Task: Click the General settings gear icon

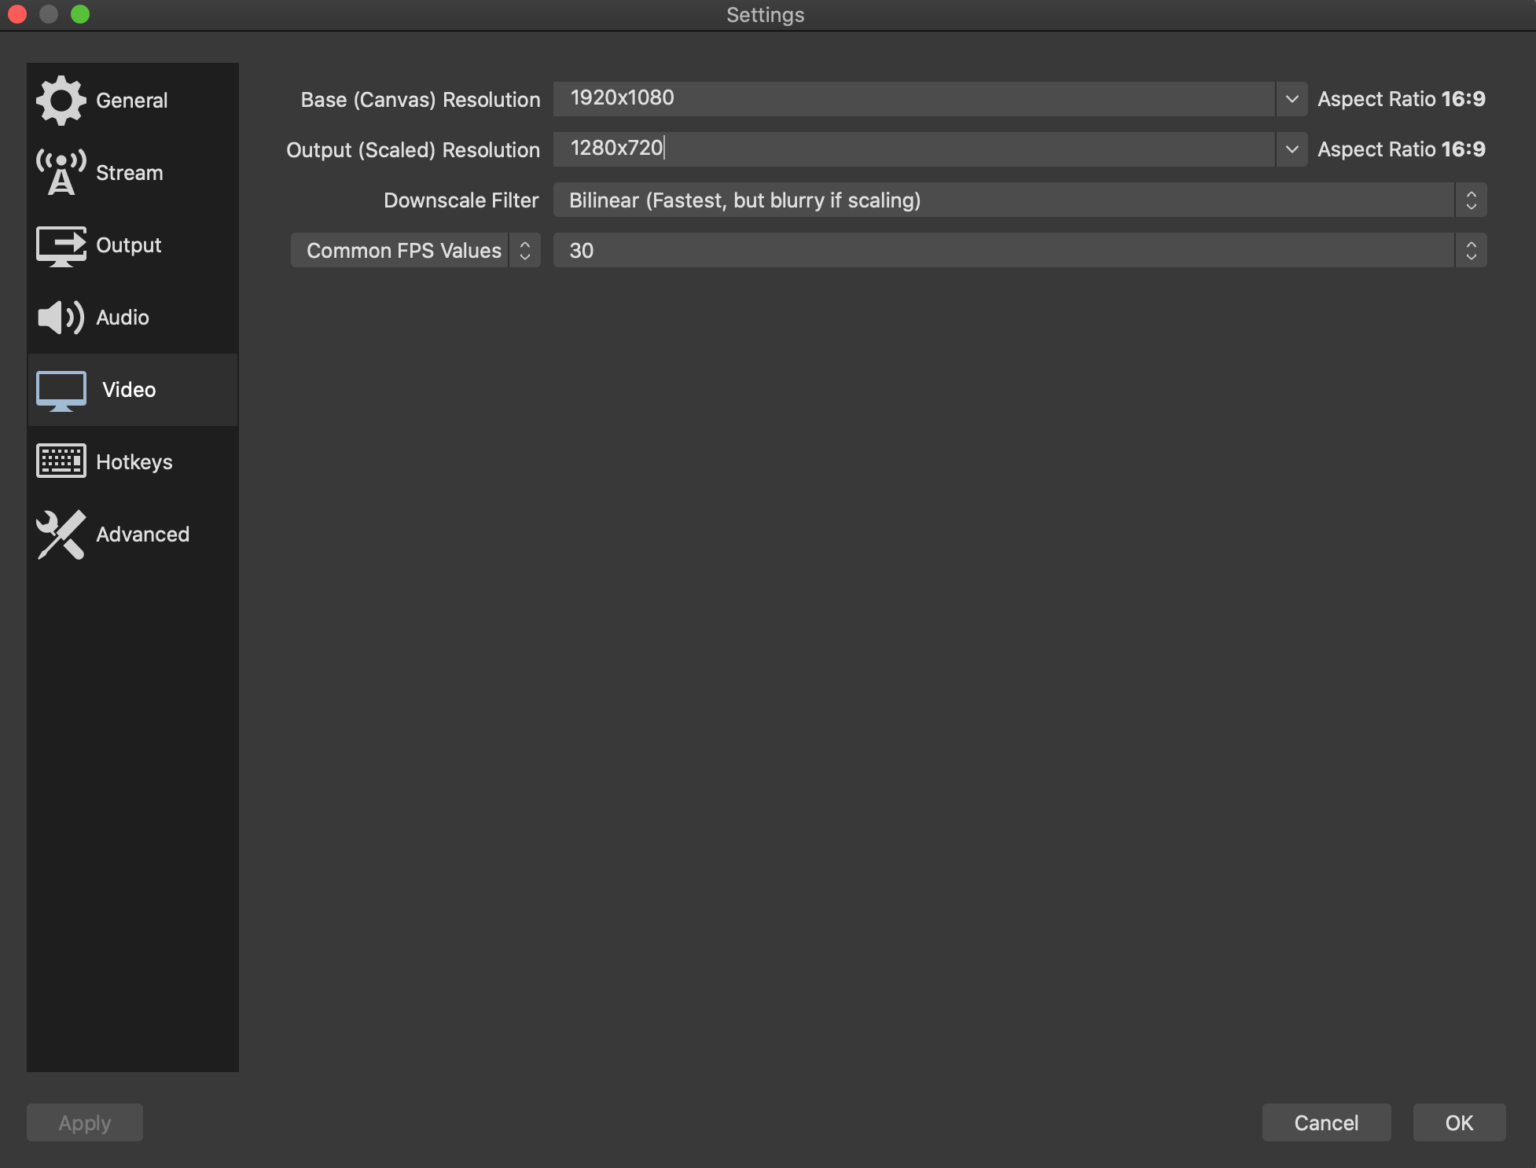Action: coord(60,100)
